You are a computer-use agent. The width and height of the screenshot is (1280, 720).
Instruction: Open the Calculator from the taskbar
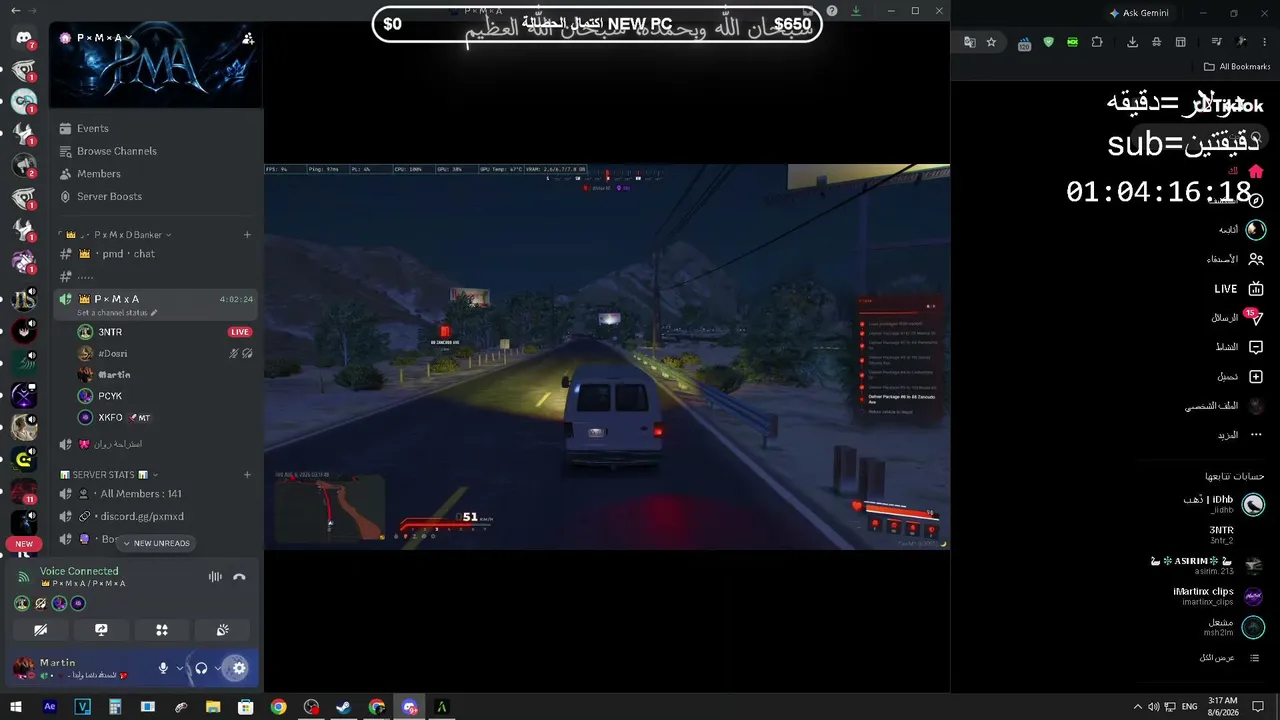[x=115, y=707]
